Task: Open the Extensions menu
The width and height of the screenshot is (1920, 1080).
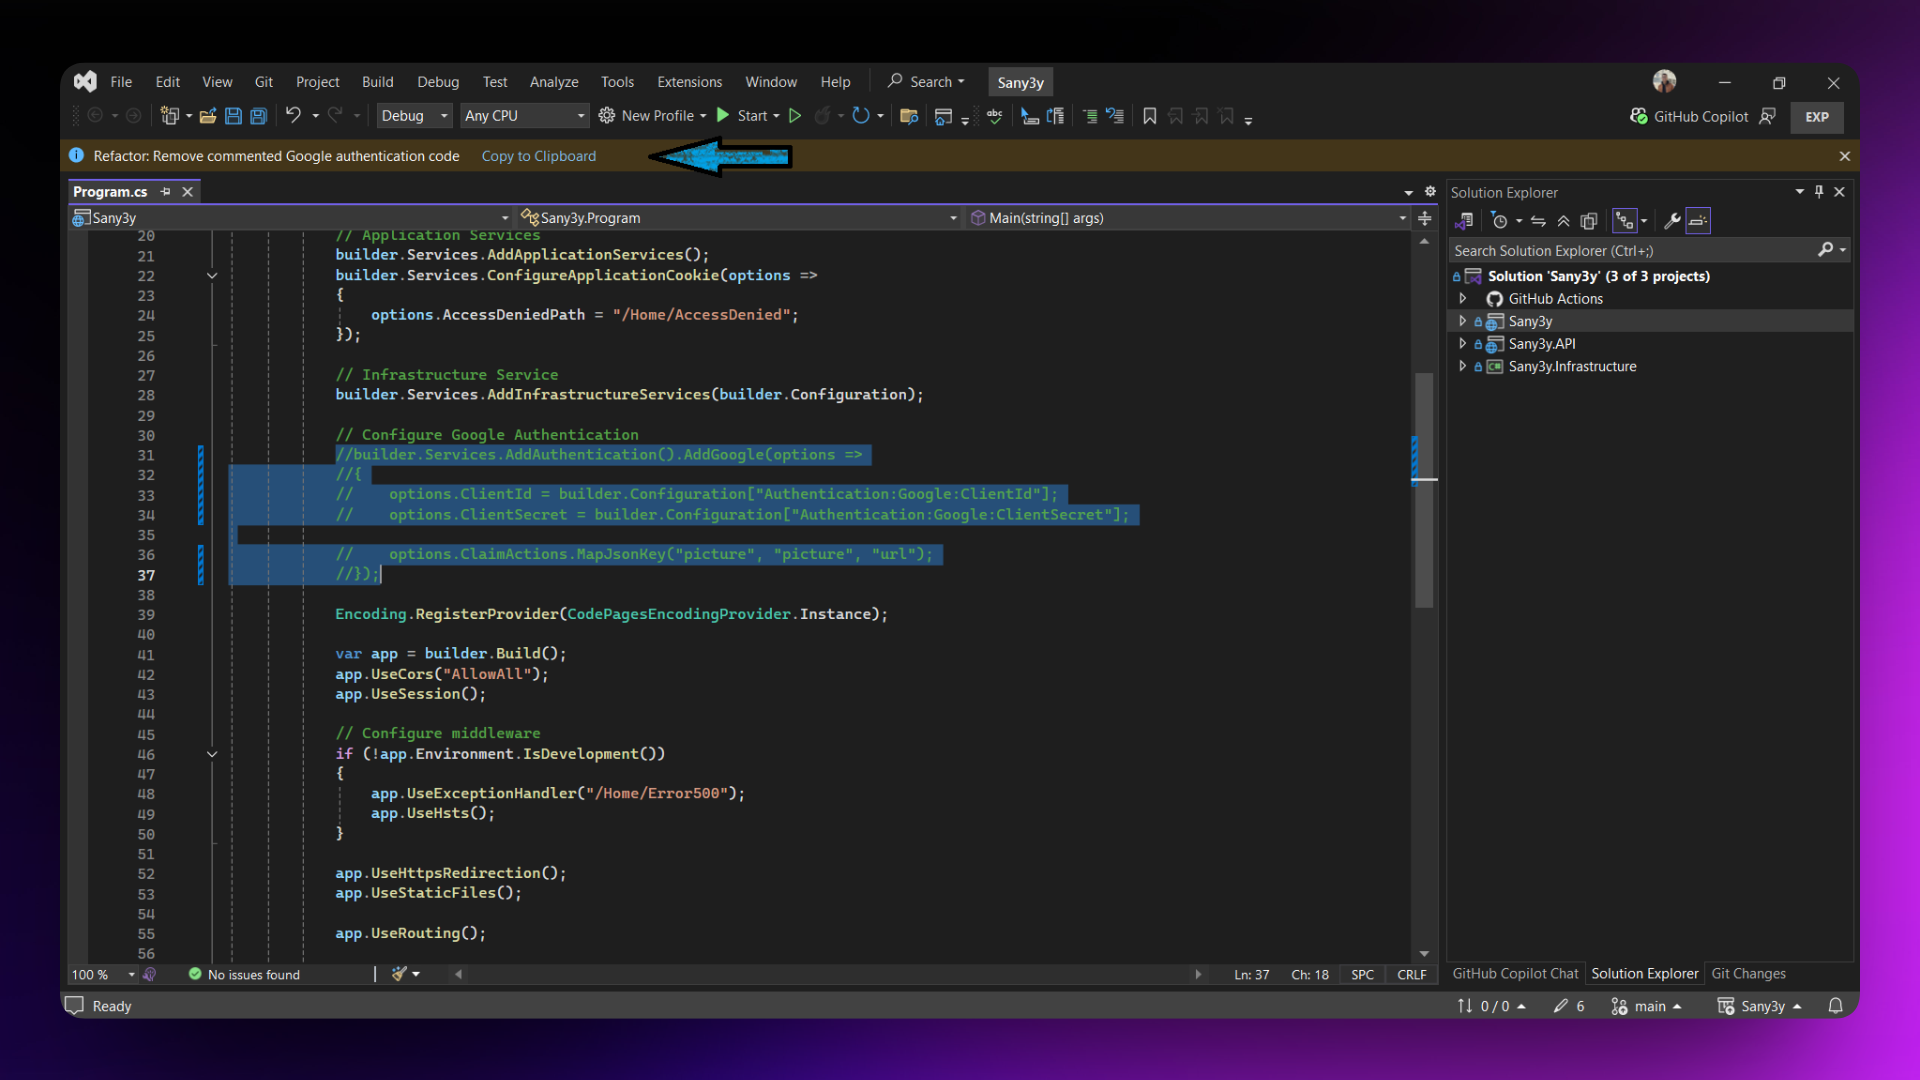Action: tap(689, 82)
